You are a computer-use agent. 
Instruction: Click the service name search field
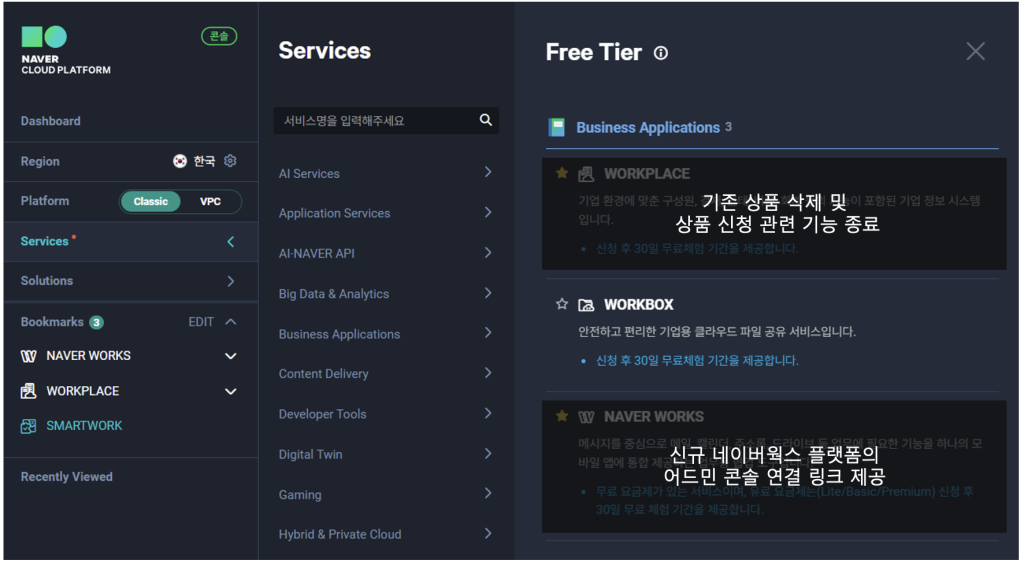point(375,121)
